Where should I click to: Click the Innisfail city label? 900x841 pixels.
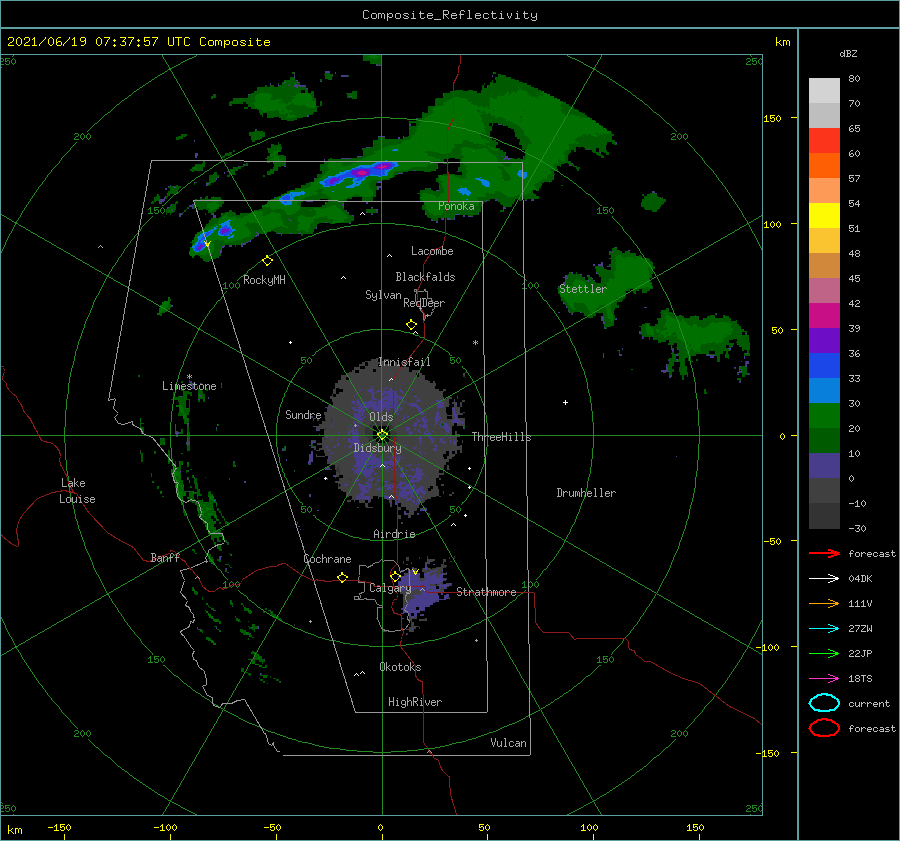tap(404, 362)
